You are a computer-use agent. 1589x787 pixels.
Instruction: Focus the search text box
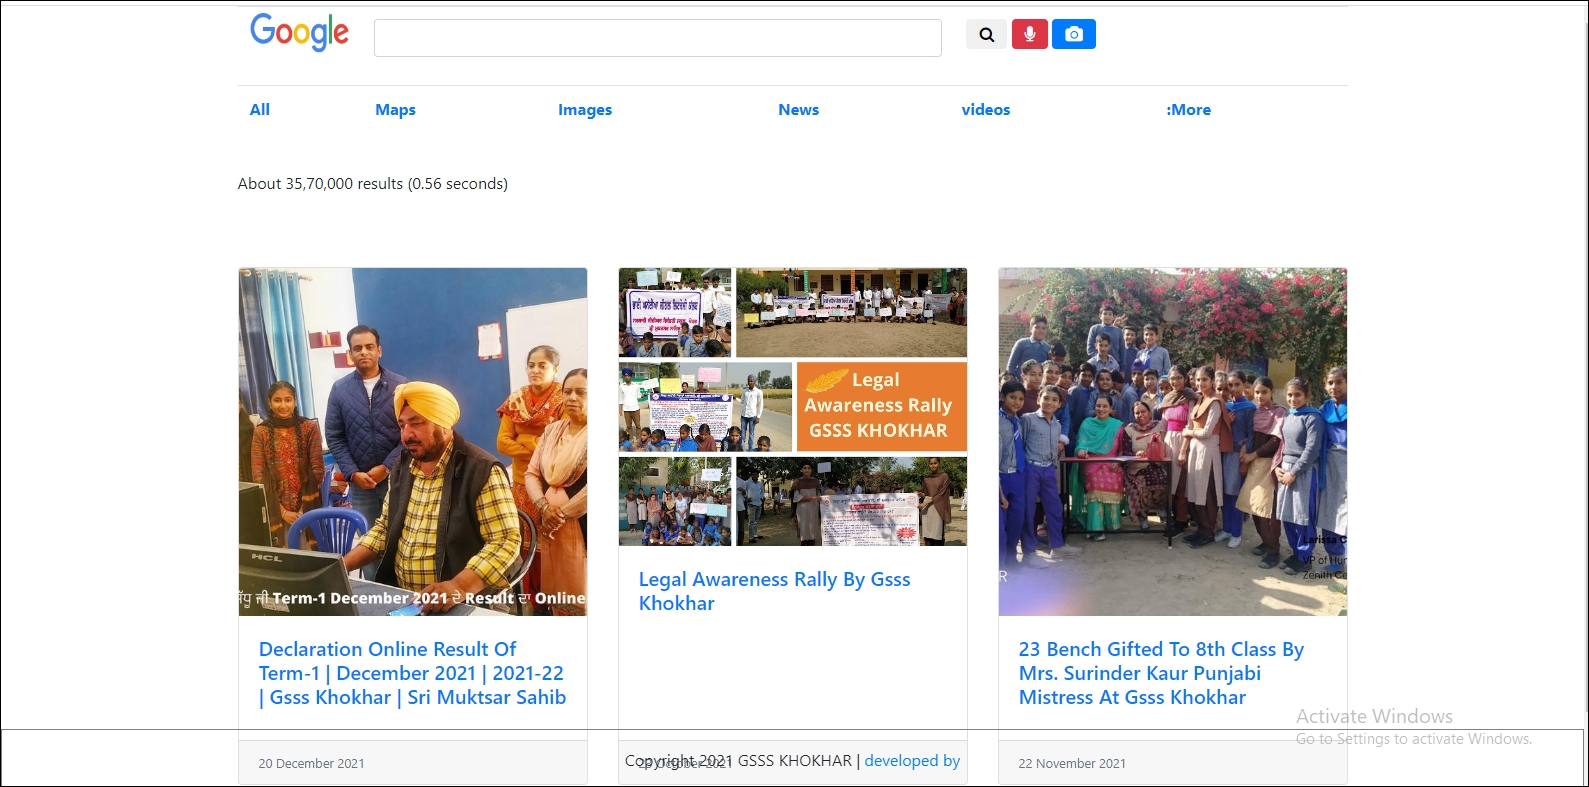click(x=657, y=38)
